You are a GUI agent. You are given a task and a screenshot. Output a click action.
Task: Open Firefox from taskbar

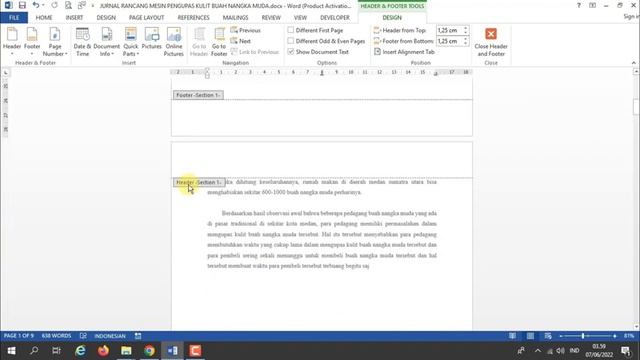coord(103,351)
